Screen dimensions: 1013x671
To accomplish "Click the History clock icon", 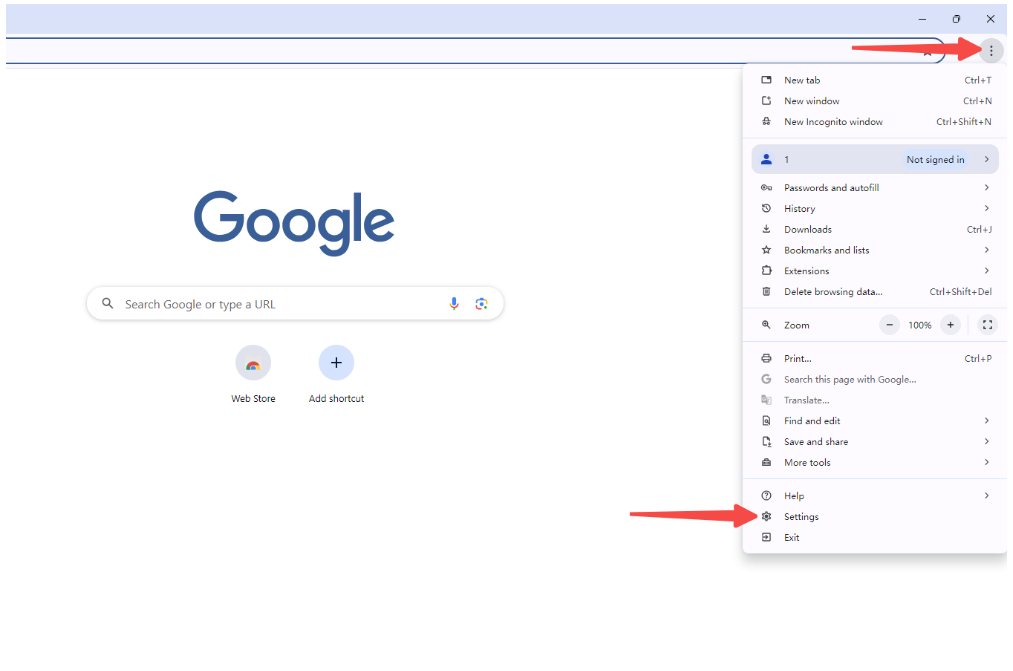I will point(766,208).
